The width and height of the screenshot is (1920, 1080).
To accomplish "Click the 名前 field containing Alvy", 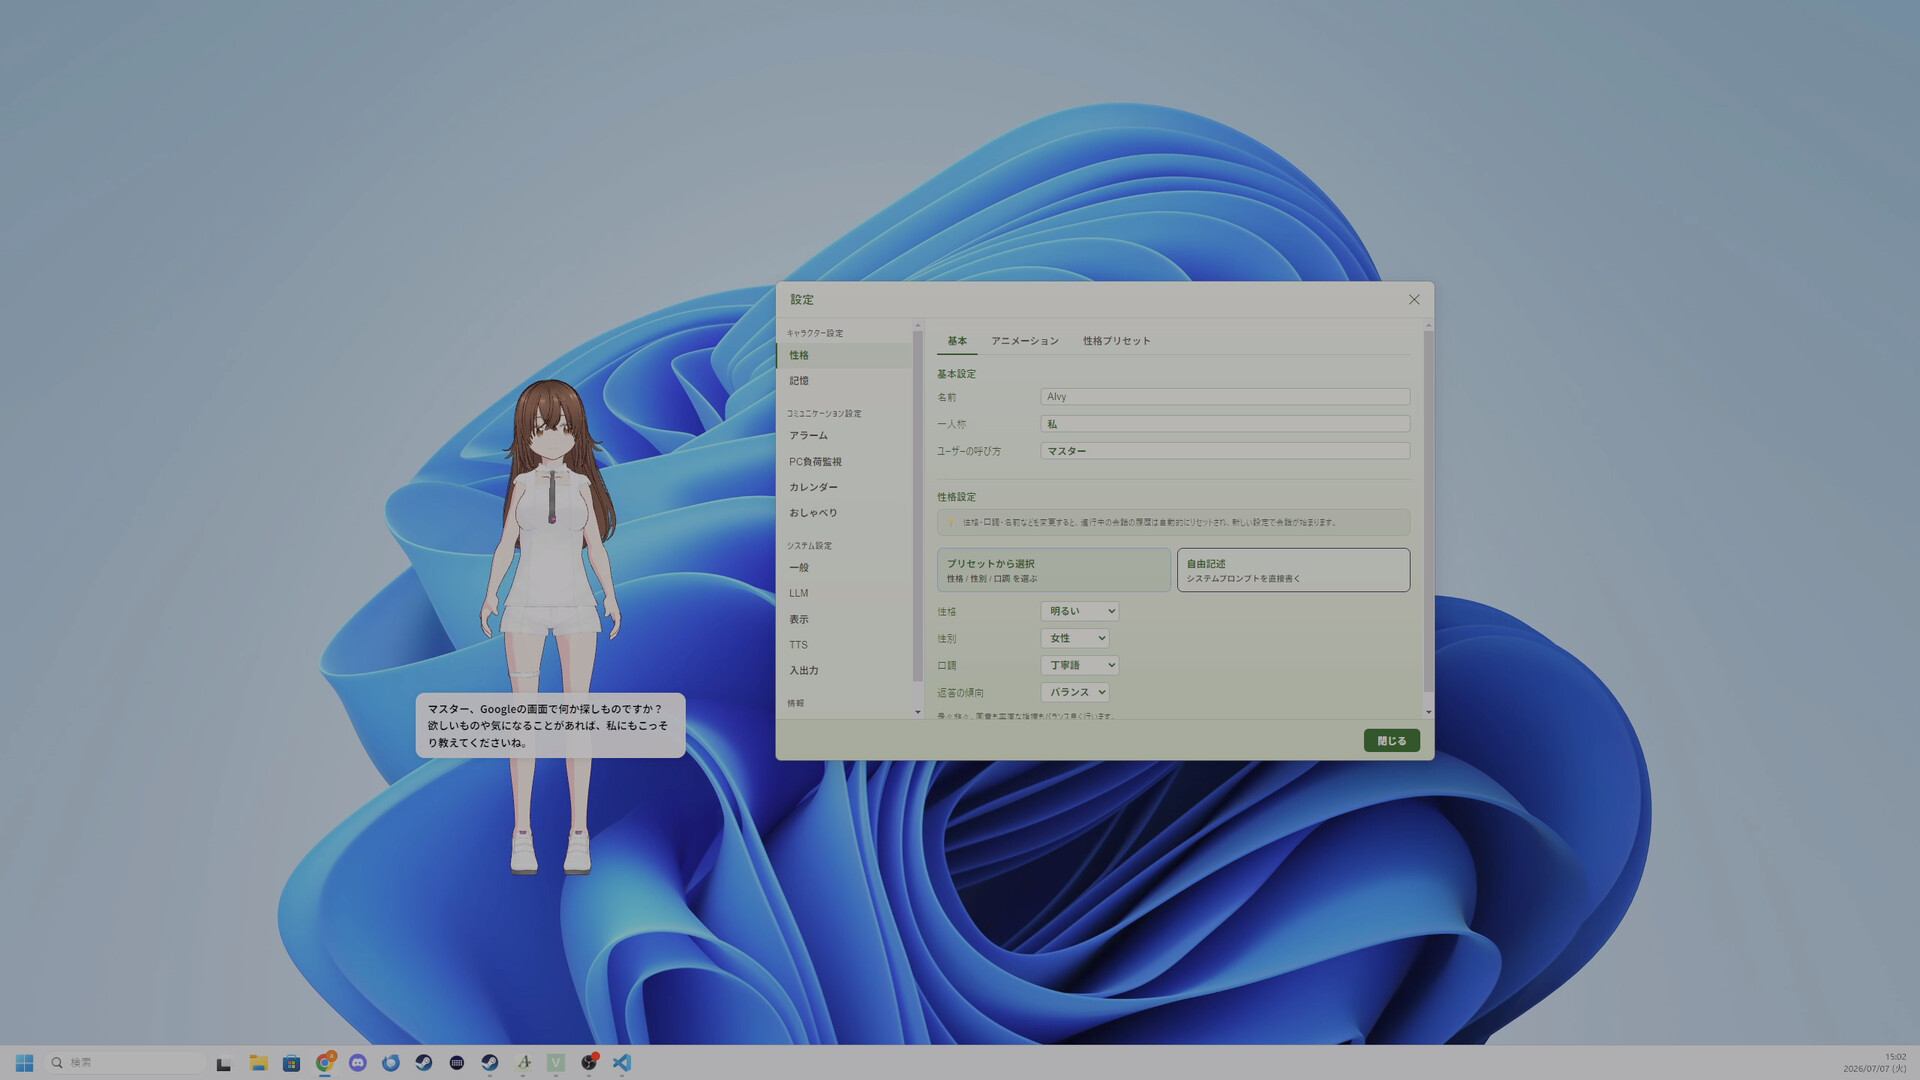I will 1225,397.
